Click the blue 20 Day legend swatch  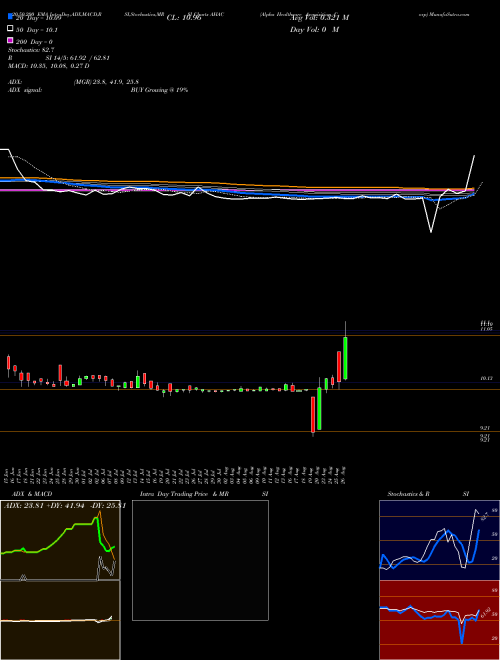tap(10, 17)
